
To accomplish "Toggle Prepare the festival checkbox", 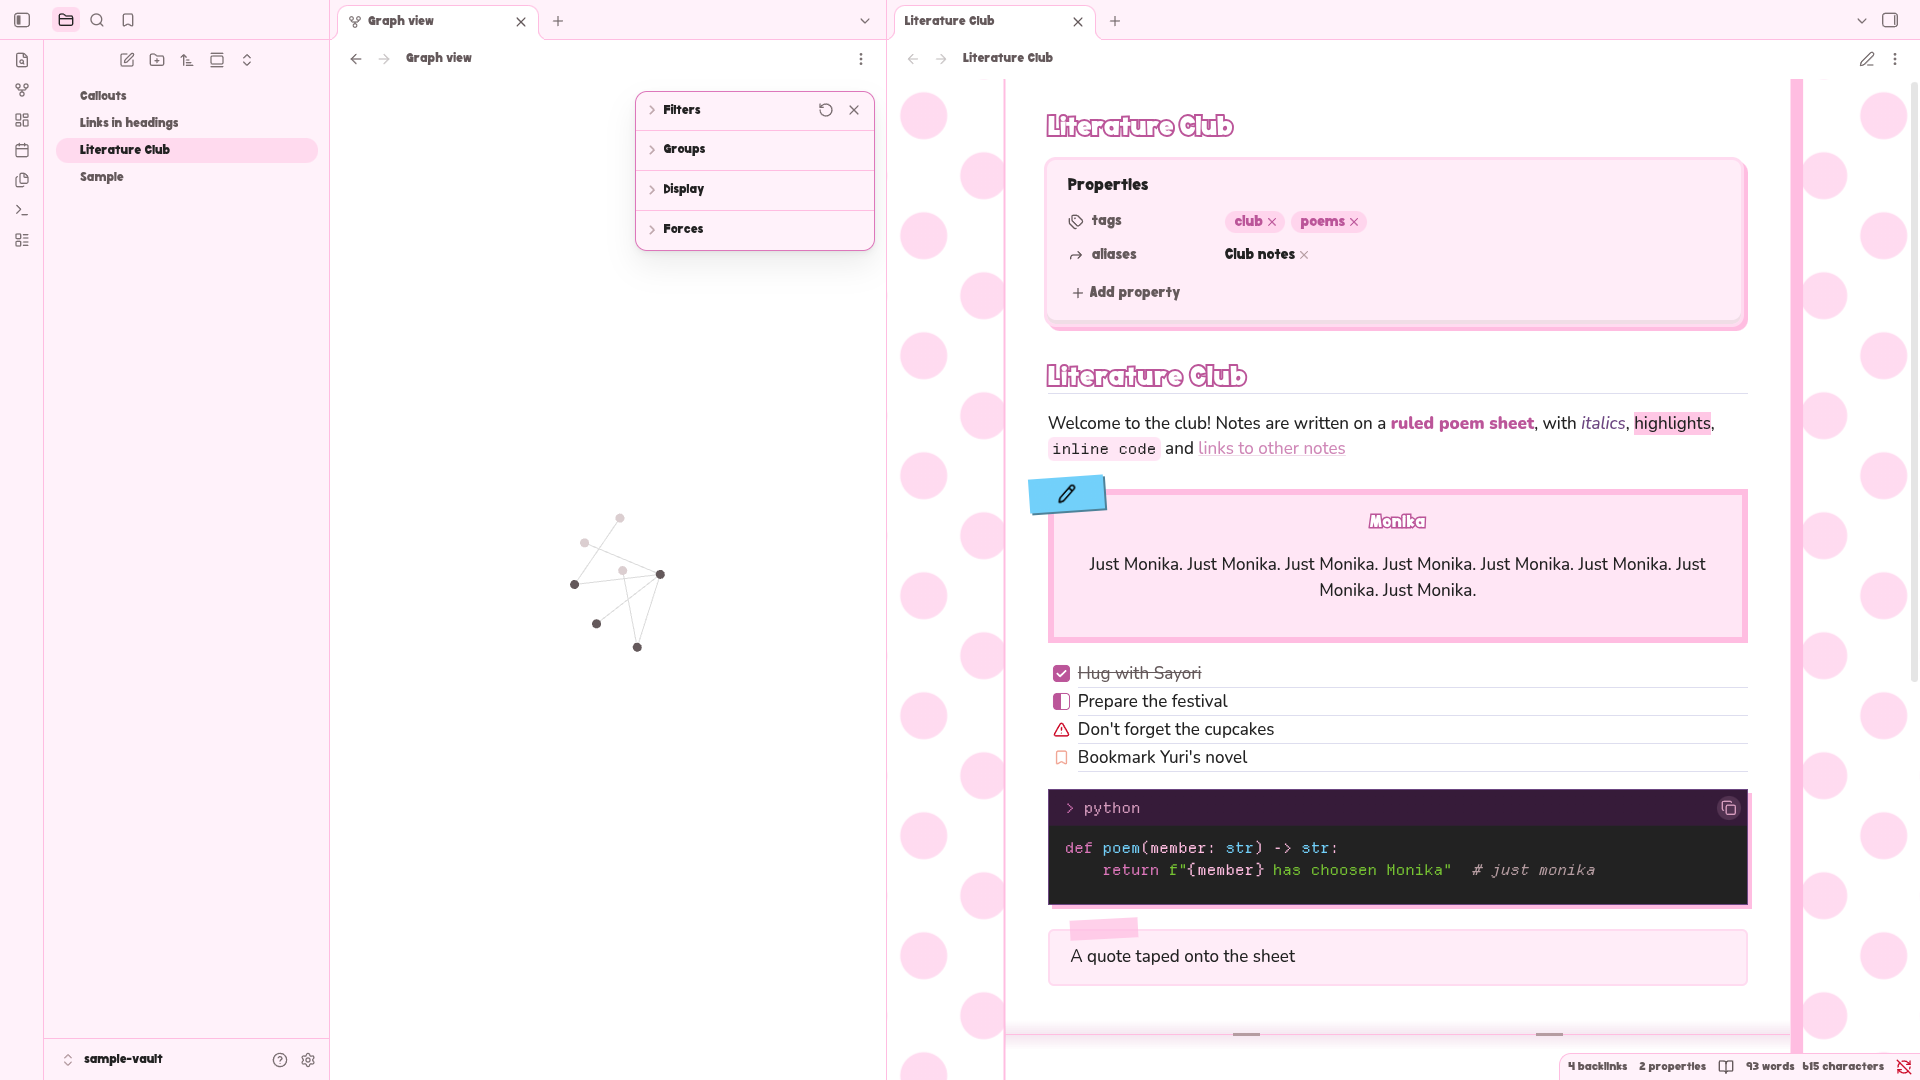I will (1062, 702).
